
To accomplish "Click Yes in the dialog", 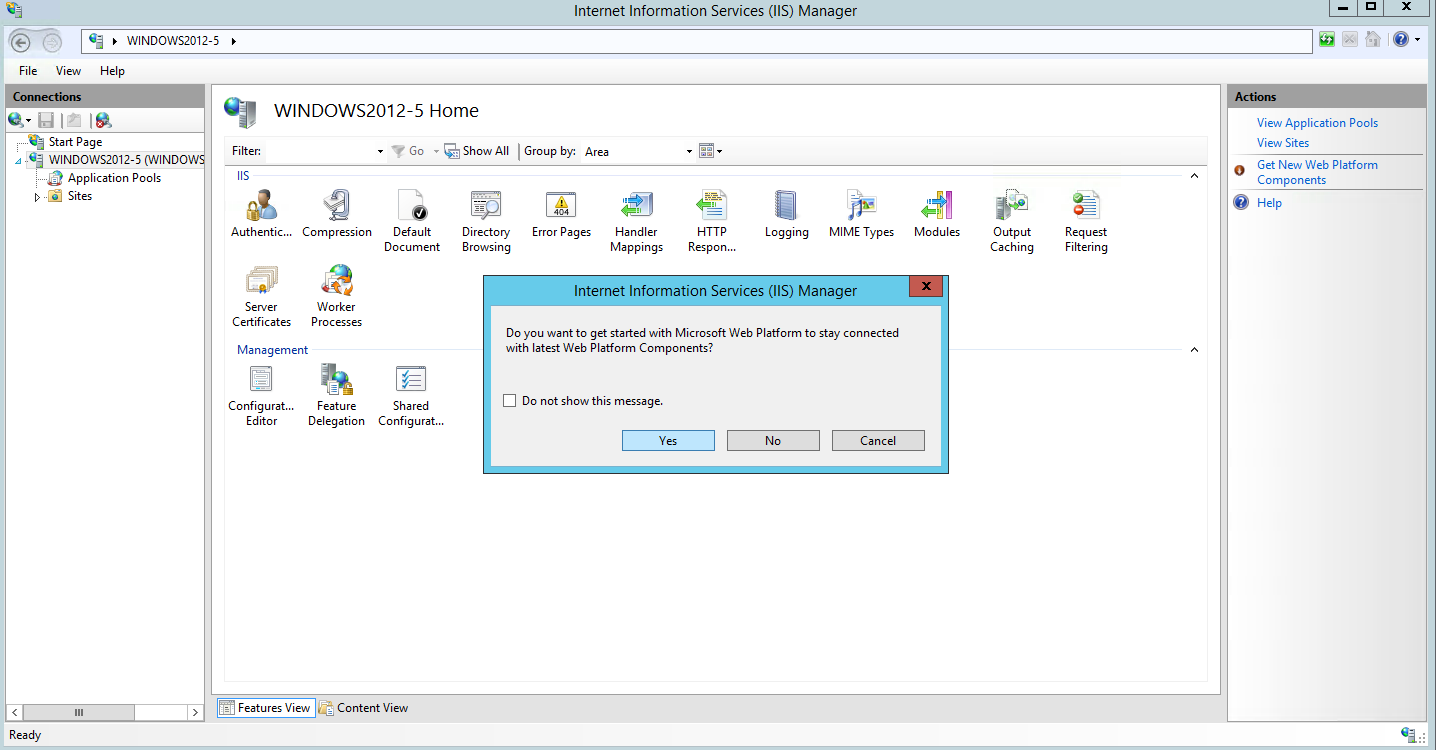I will pos(668,441).
